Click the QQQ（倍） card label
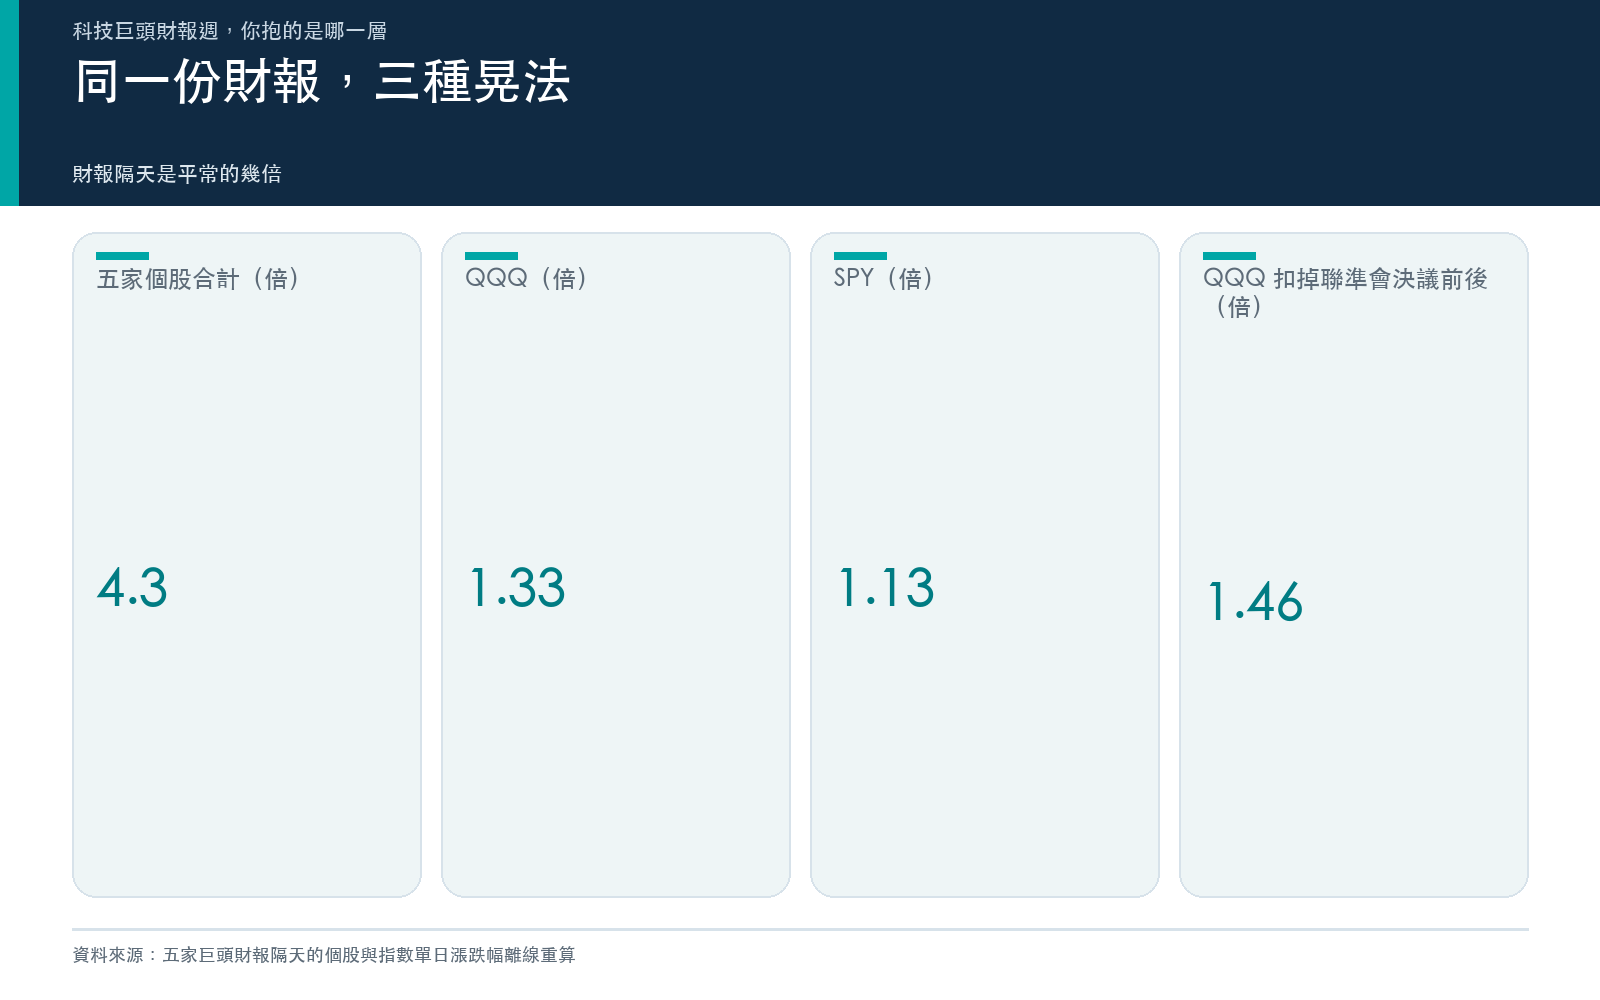This screenshot has height=1000, width=1600. pos(526,278)
